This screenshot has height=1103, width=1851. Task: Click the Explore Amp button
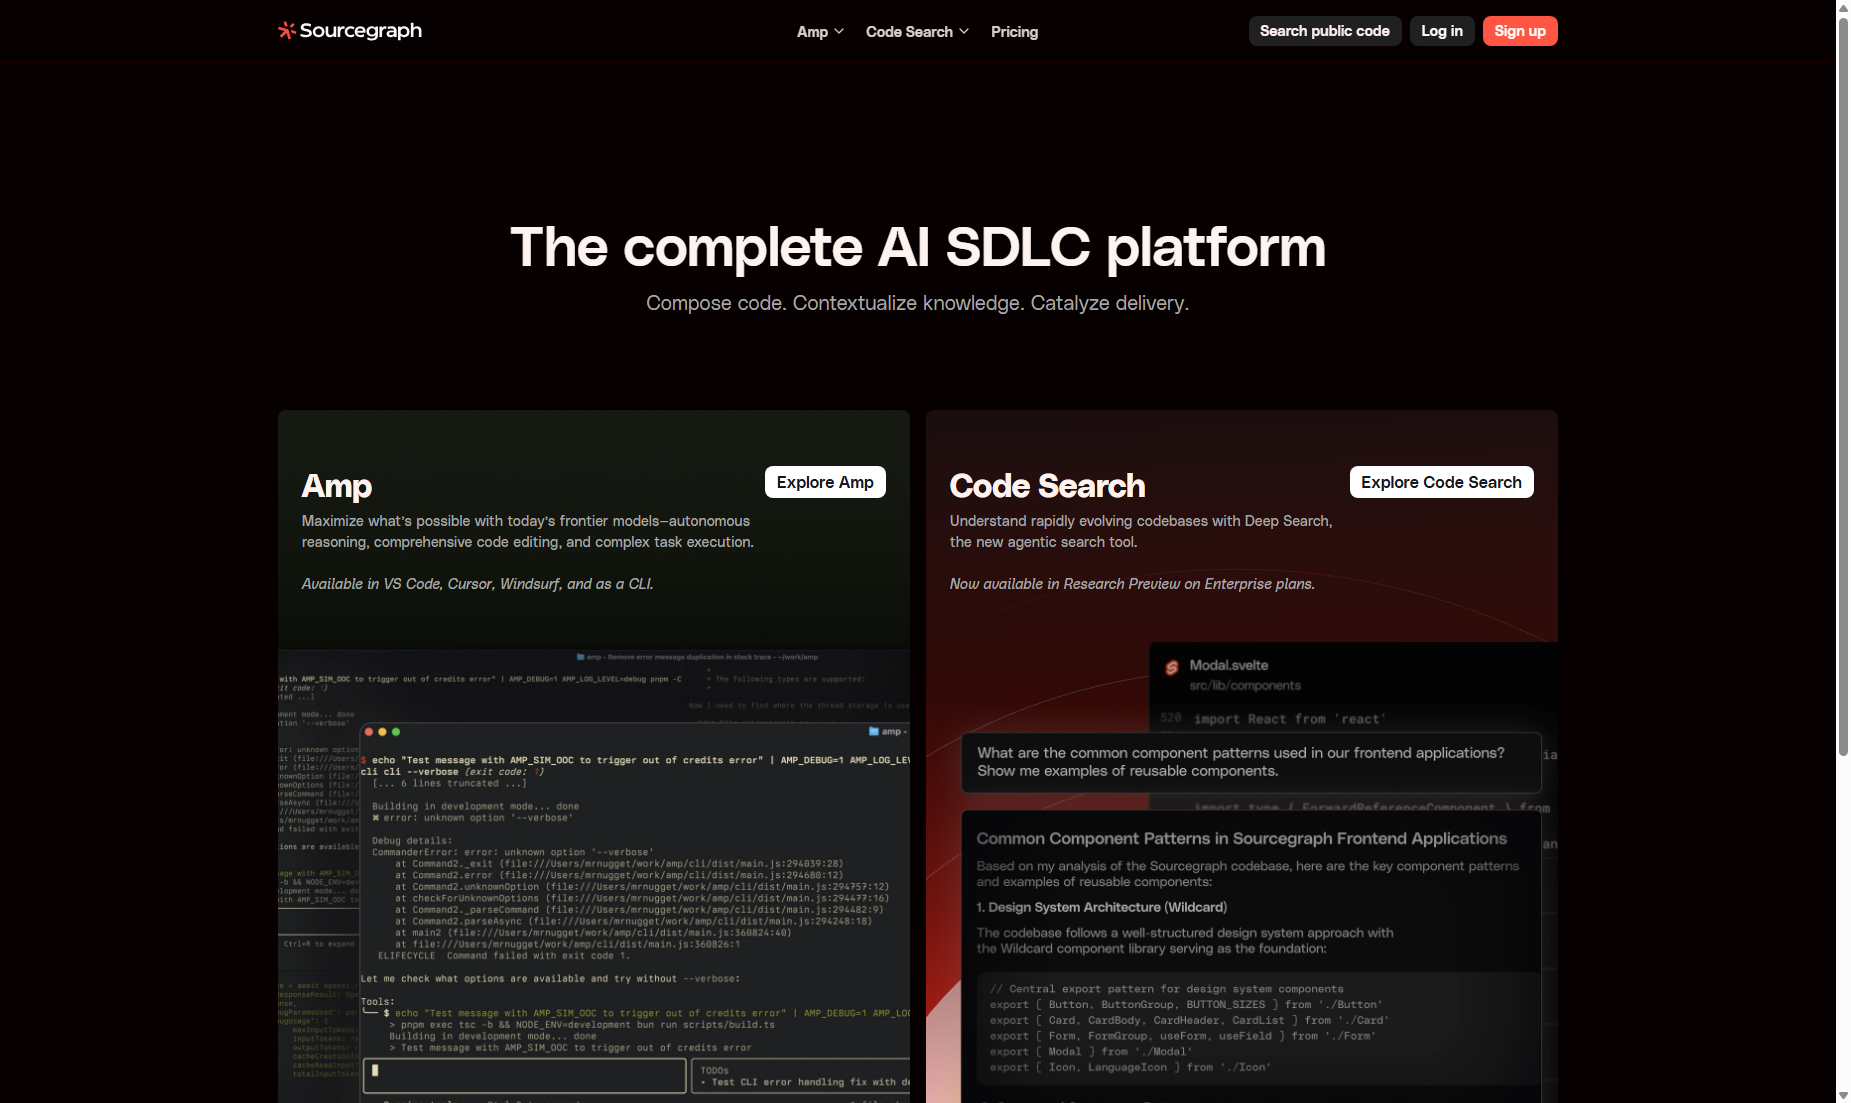click(x=825, y=482)
